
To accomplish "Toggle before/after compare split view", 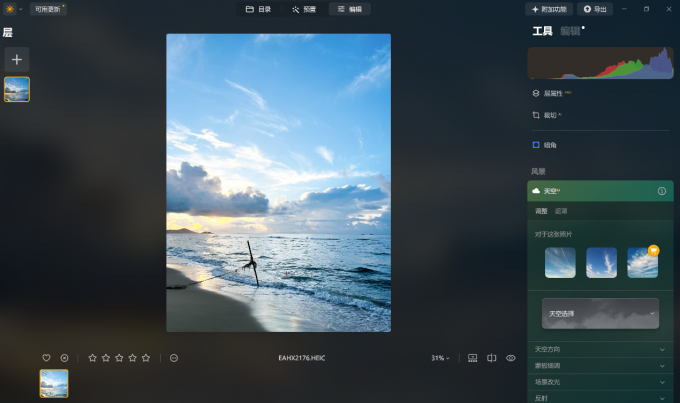I will point(491,358).
